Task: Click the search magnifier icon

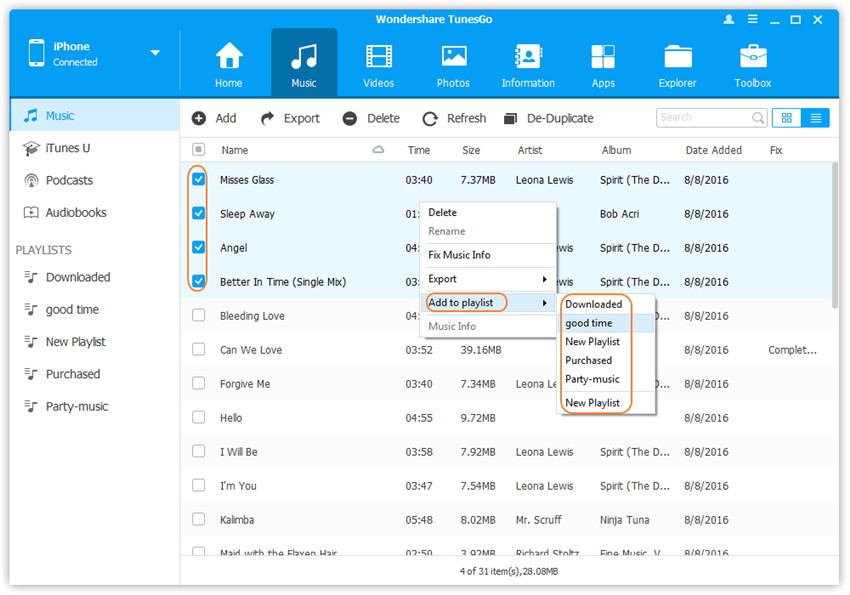Action: click(757, 118)
